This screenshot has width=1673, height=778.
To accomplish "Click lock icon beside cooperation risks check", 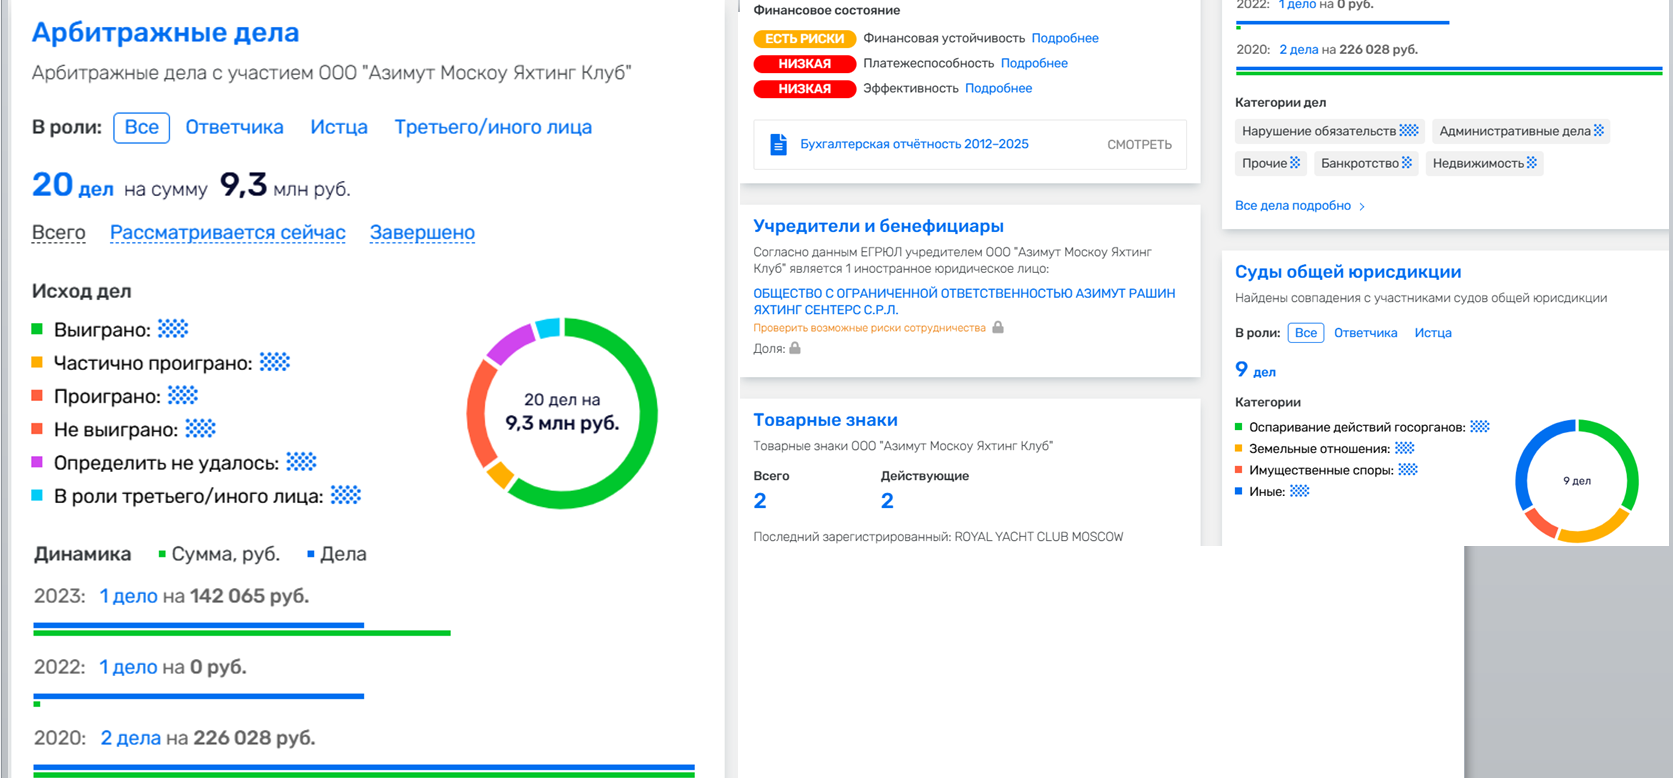I will 997,328.
